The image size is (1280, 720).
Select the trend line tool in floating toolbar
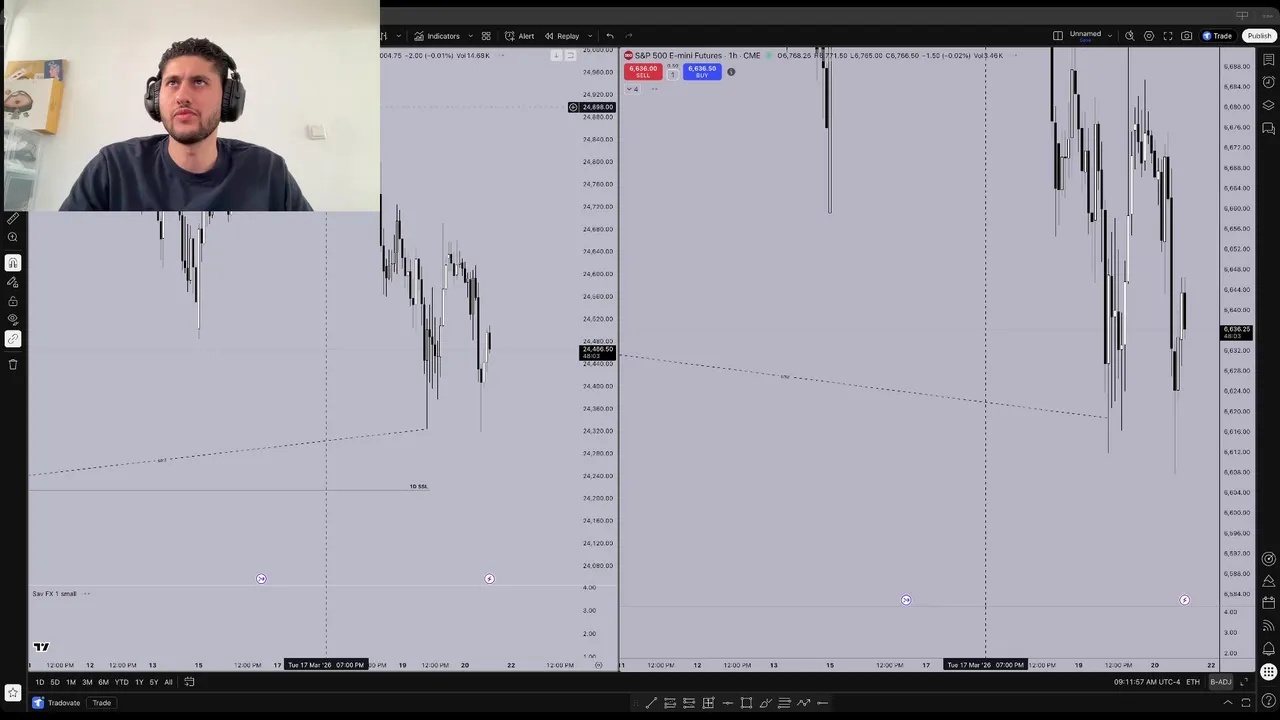pyautogui.click(x=651, y=703)
